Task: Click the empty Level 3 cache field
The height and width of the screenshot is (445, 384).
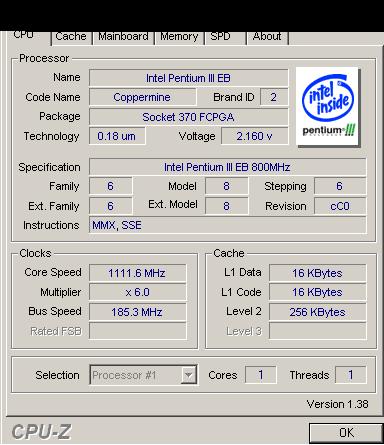Action: (318, 331)
